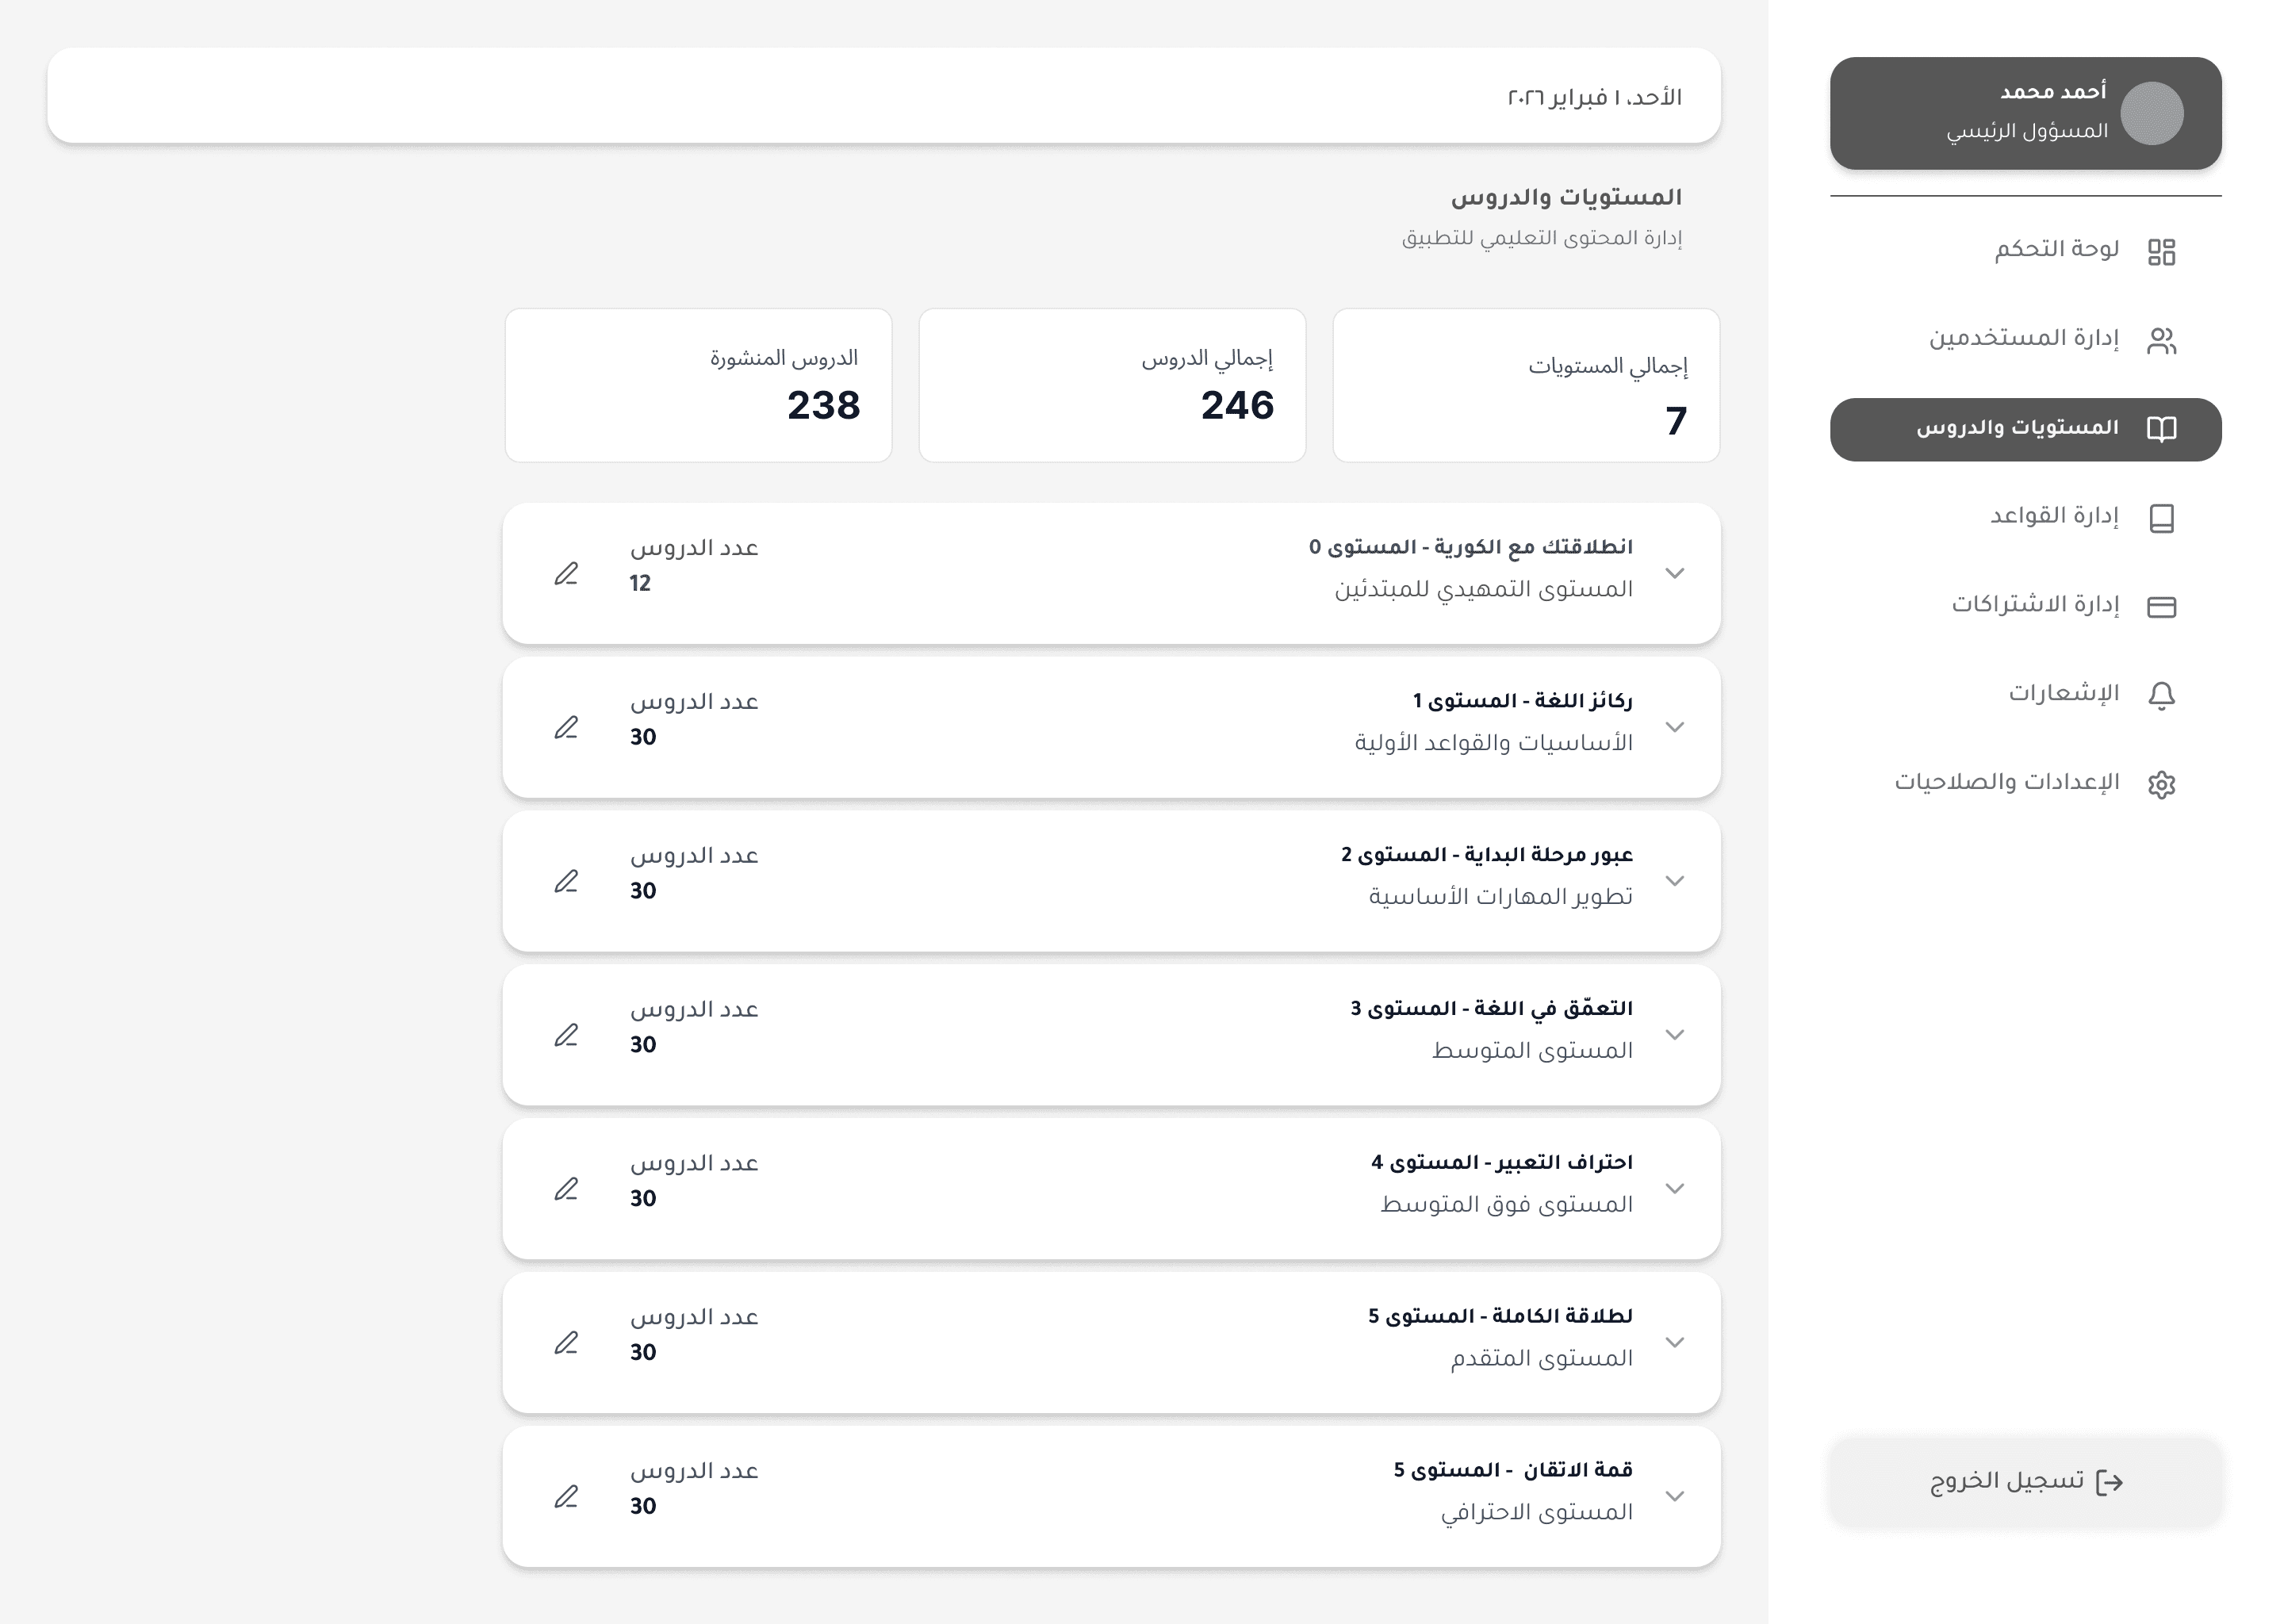Expand the قمة الاتقان level chevron

pos(1675,1497)
